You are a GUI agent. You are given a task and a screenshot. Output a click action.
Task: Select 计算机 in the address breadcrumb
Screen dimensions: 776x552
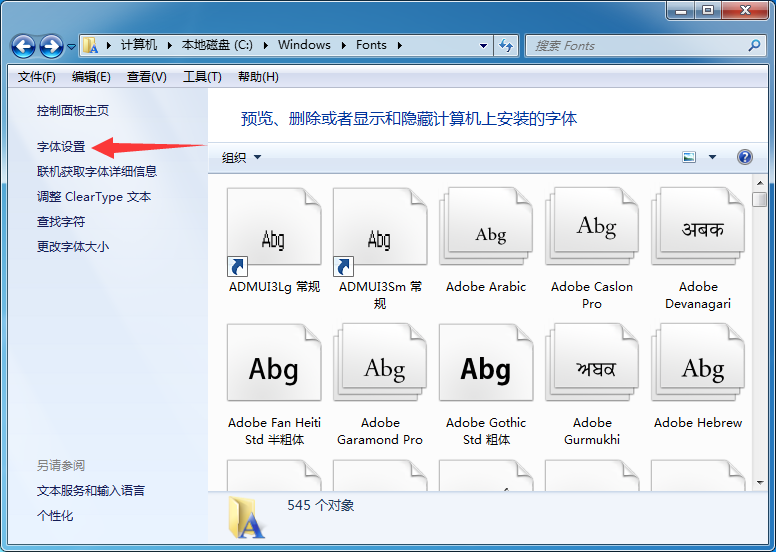pyautogui.click(x=139, y=45)
